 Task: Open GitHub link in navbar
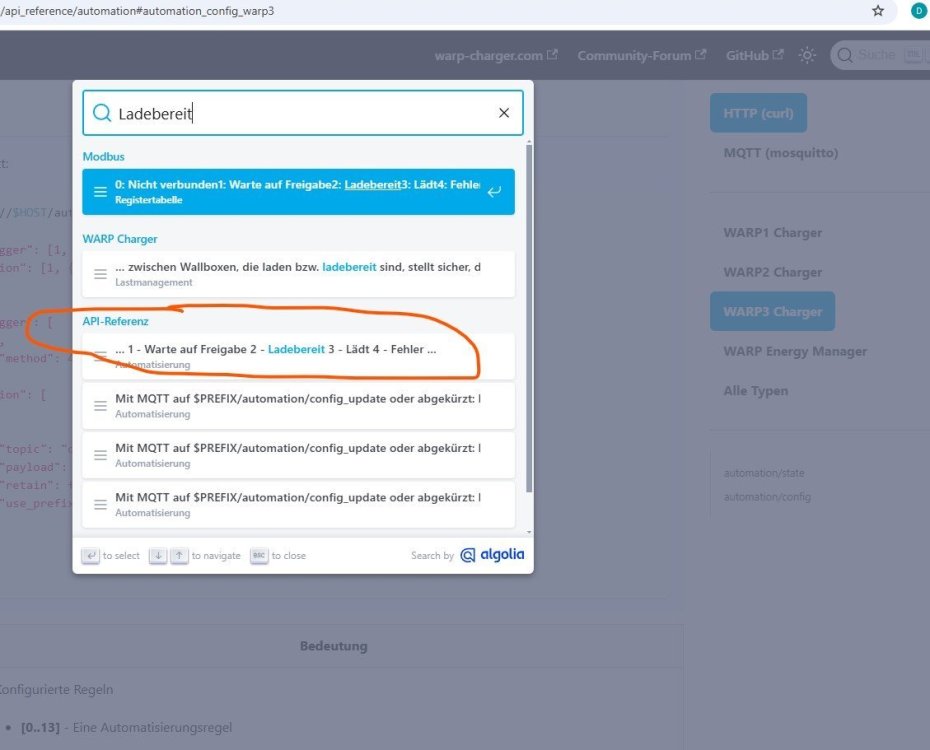tap(754, 56)
